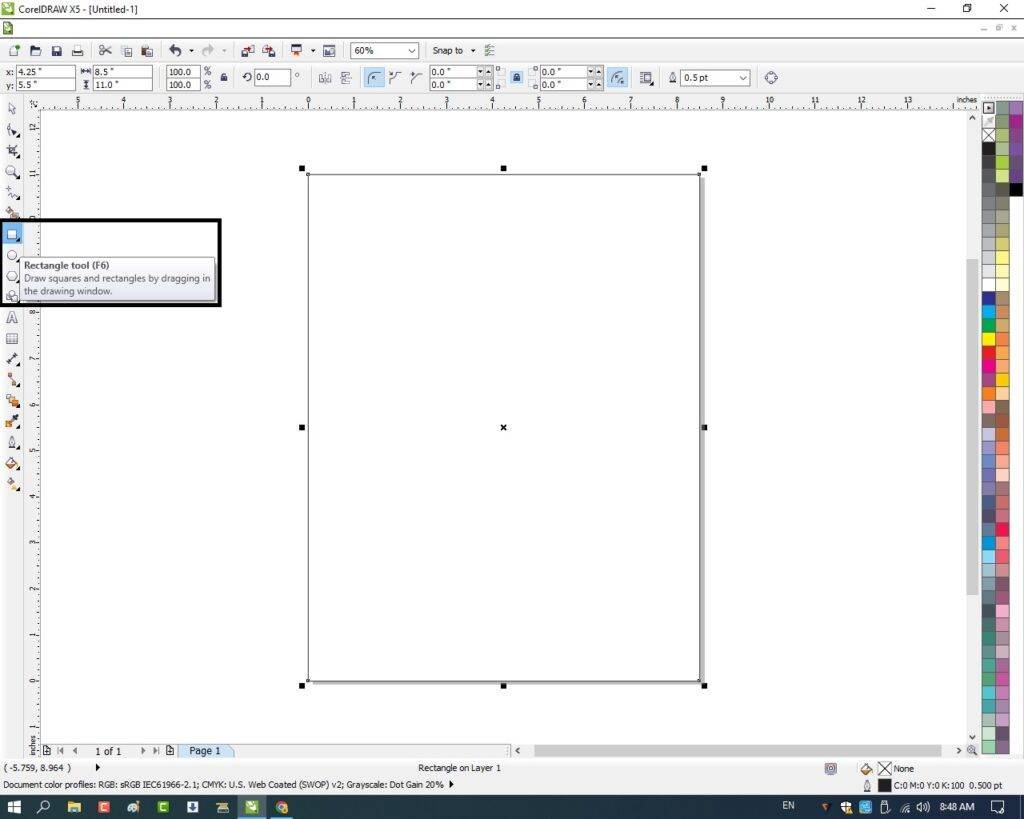
Task: Save the document with the floppy icon
Action: (57, 50)
